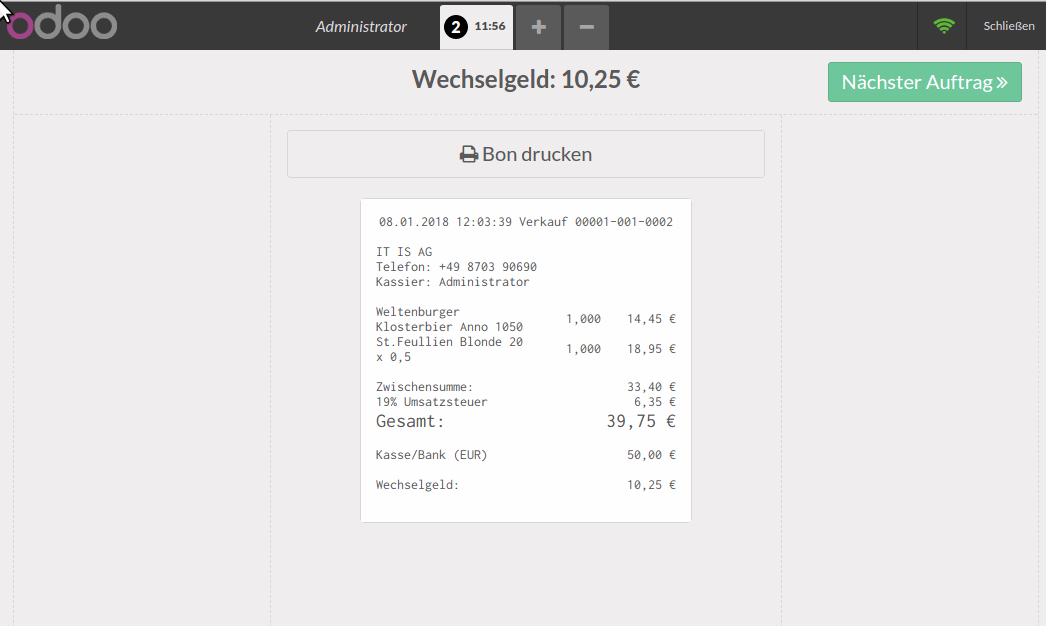Click the odoo logo in header

click(x=62, y=25)
